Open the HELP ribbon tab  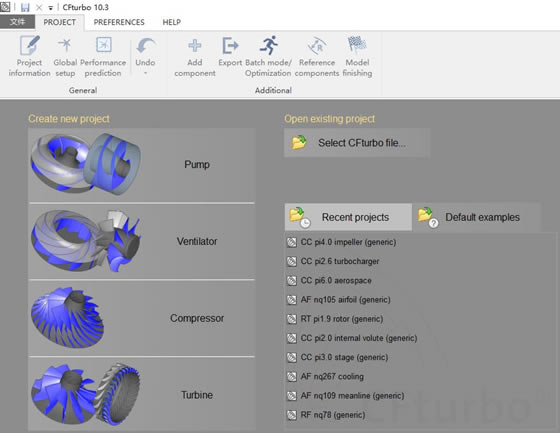pos(171,22)
